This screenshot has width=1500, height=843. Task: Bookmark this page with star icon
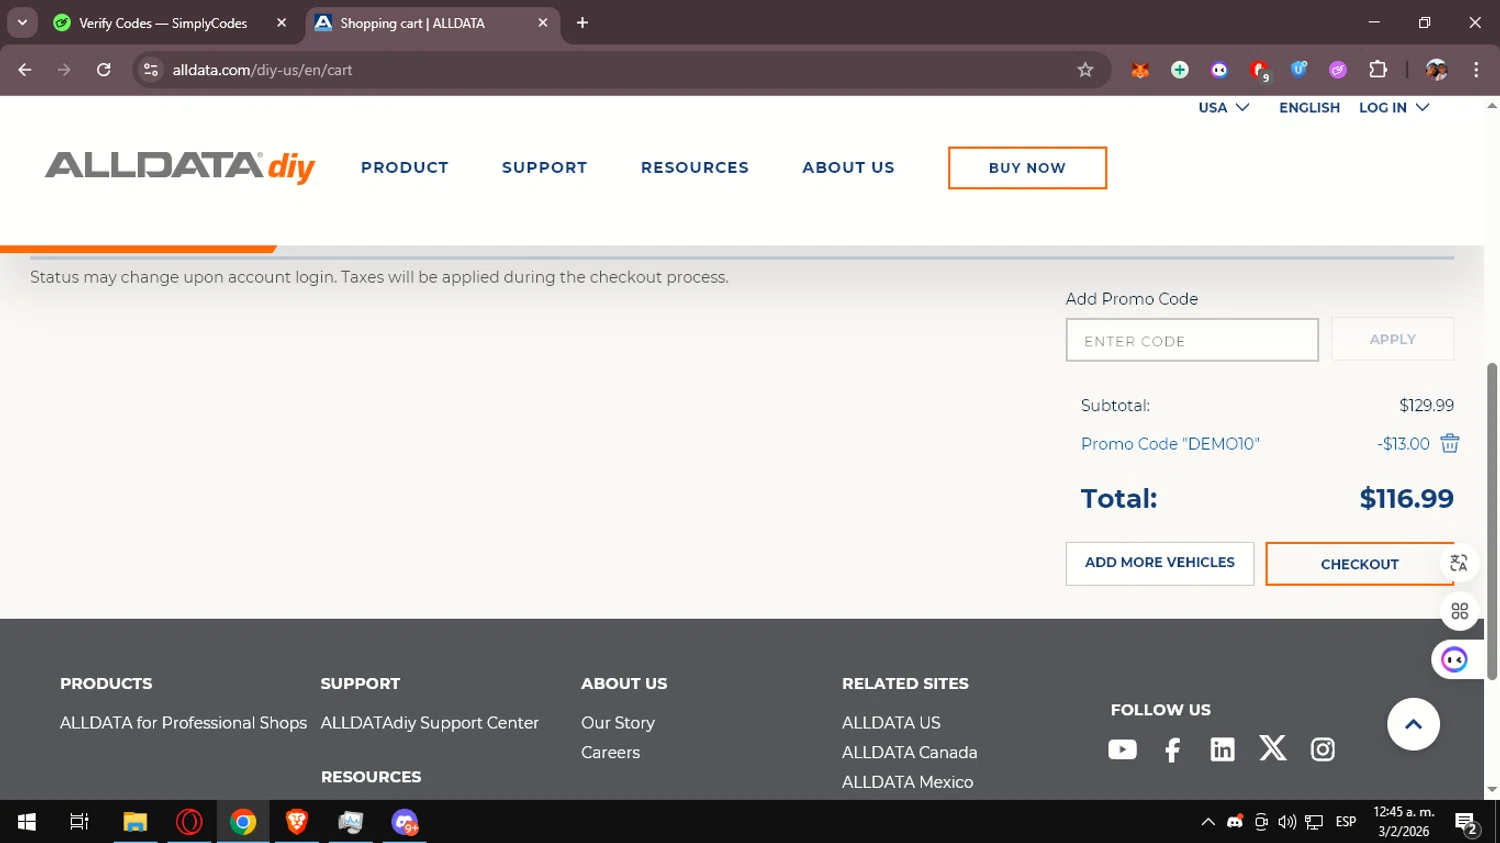1085,70
